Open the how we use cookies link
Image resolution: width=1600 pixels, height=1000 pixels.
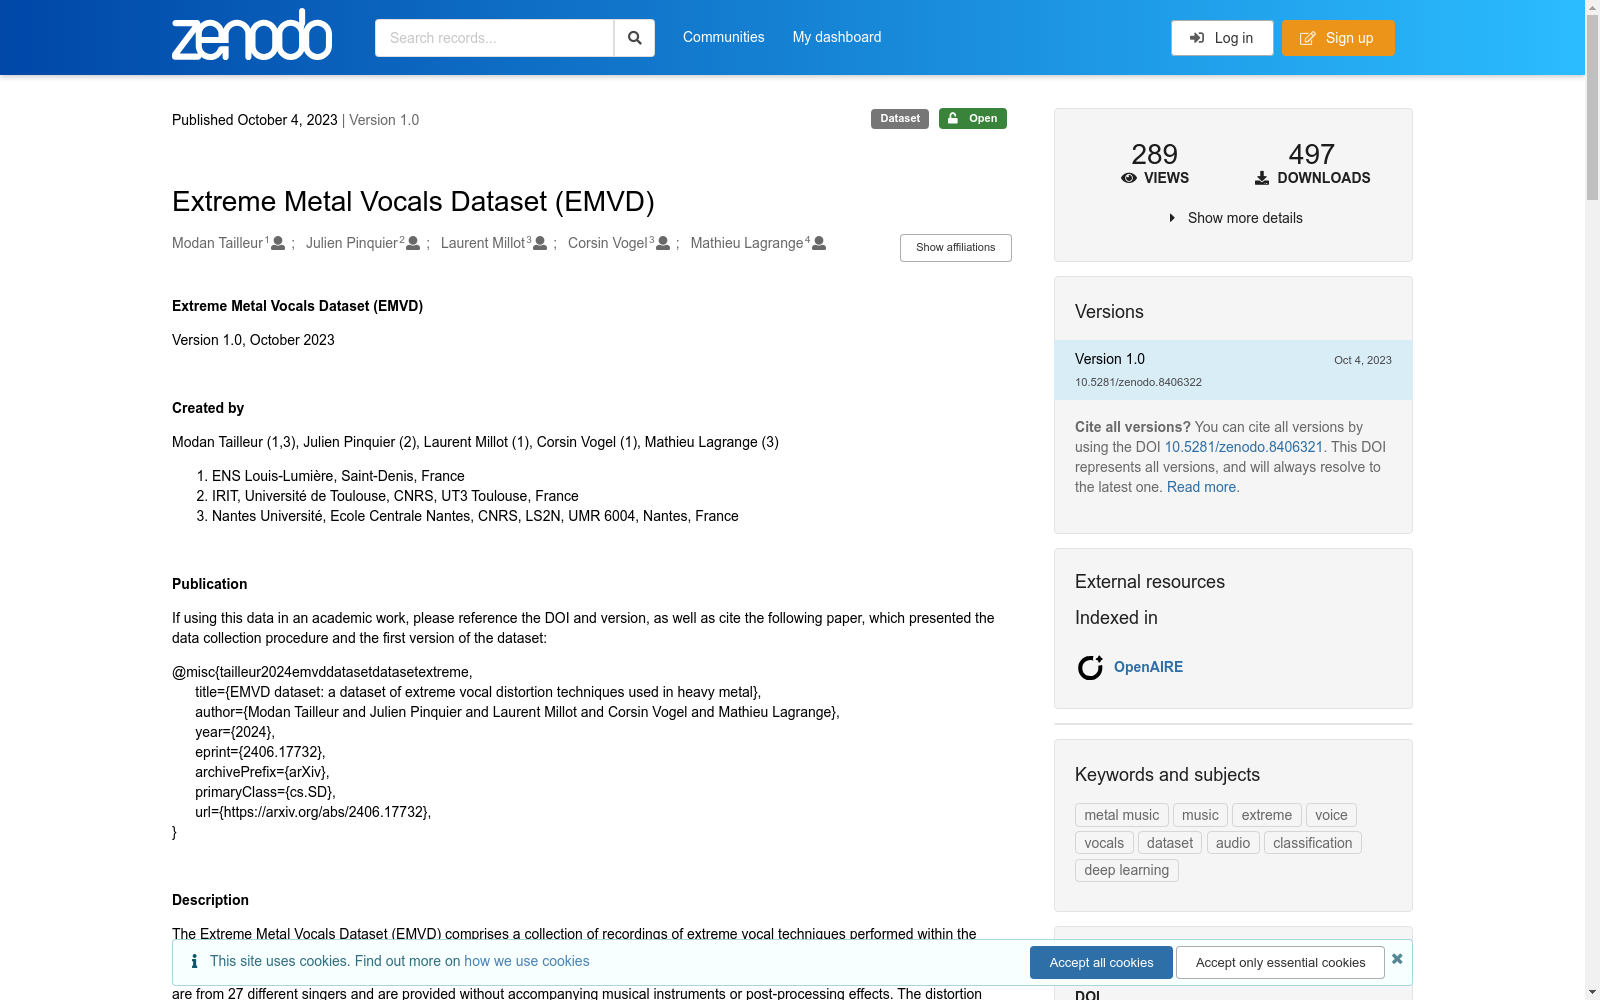point(527,961)
